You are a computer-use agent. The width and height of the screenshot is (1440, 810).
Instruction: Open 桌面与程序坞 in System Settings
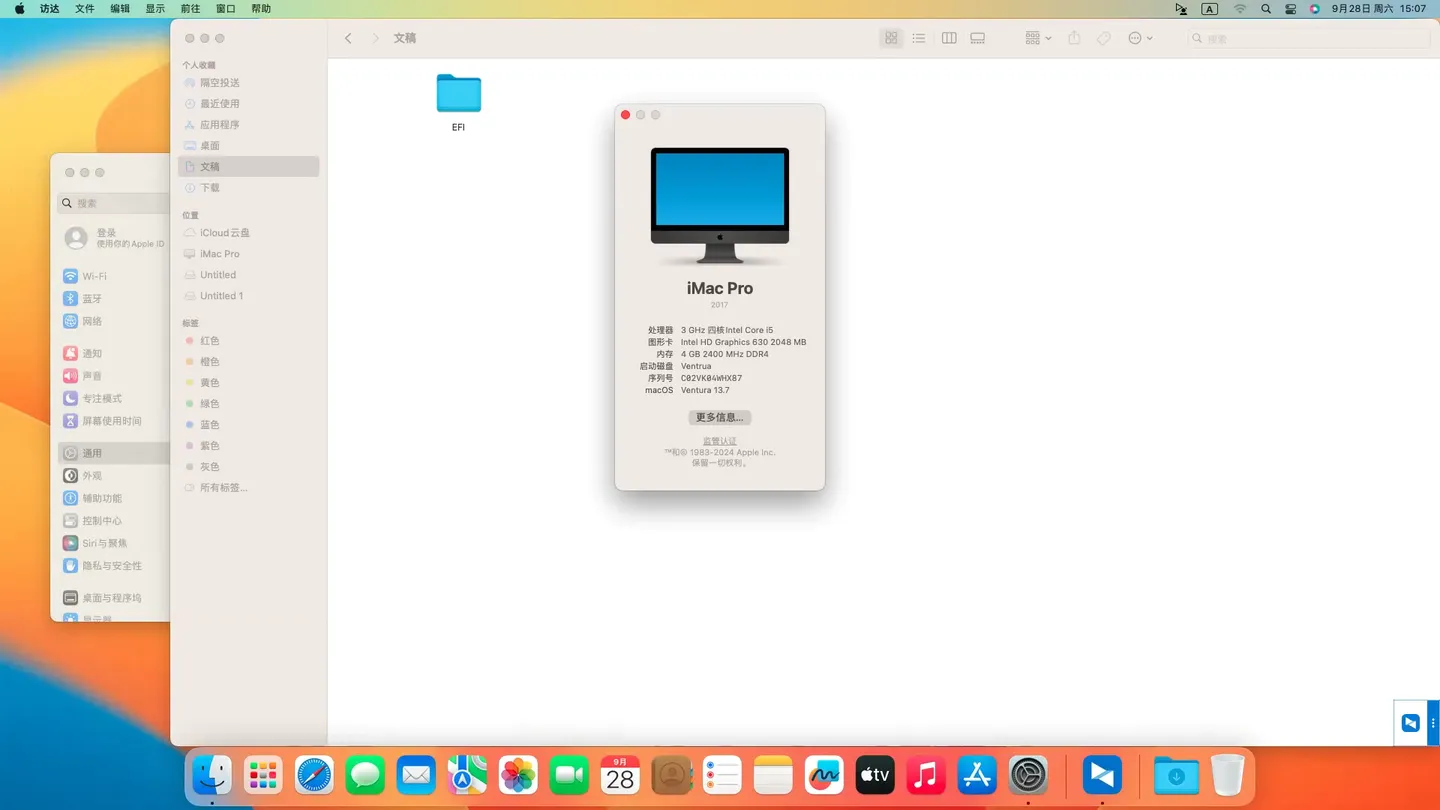[114, 598]
